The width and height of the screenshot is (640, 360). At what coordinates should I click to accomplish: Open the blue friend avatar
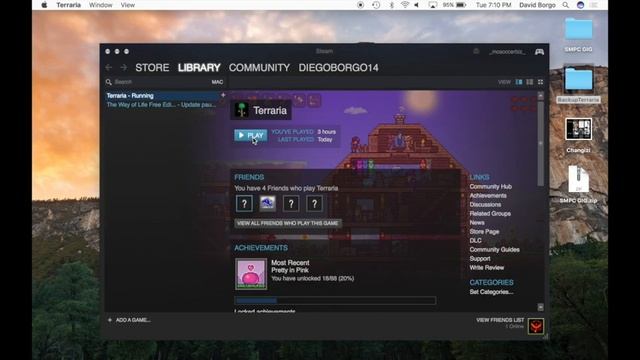pos(267,203)
